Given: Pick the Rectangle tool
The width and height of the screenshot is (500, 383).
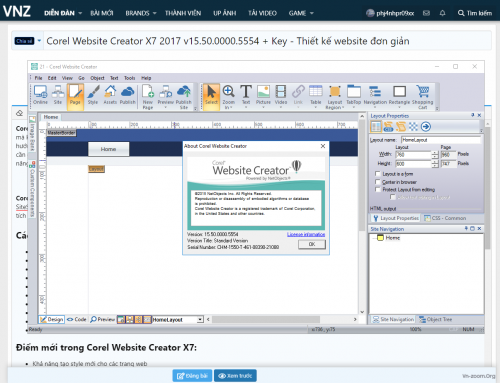Looking at the screenshot, I should 399,95.
